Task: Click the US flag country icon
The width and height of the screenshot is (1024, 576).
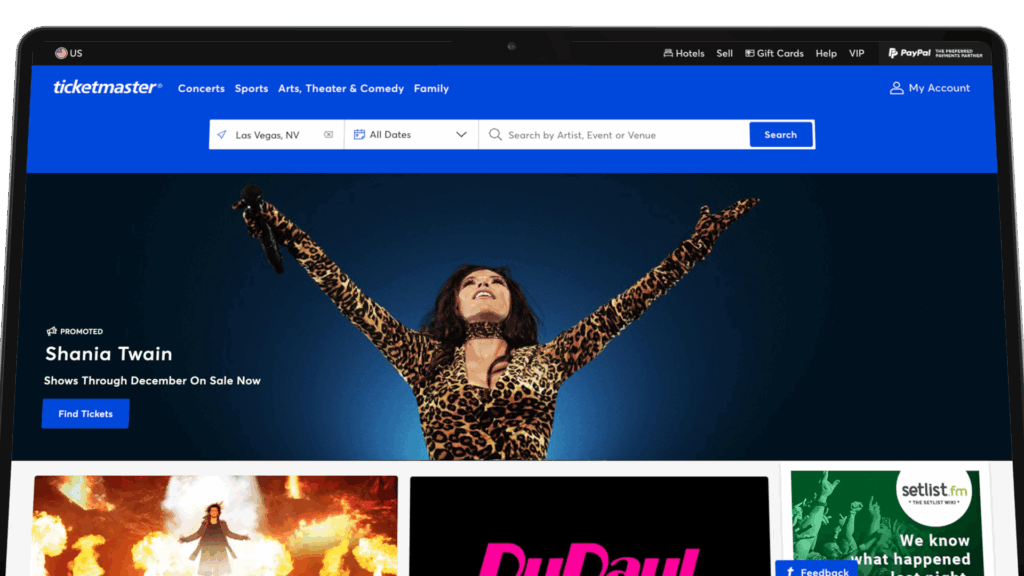Action: click(61, 53)
